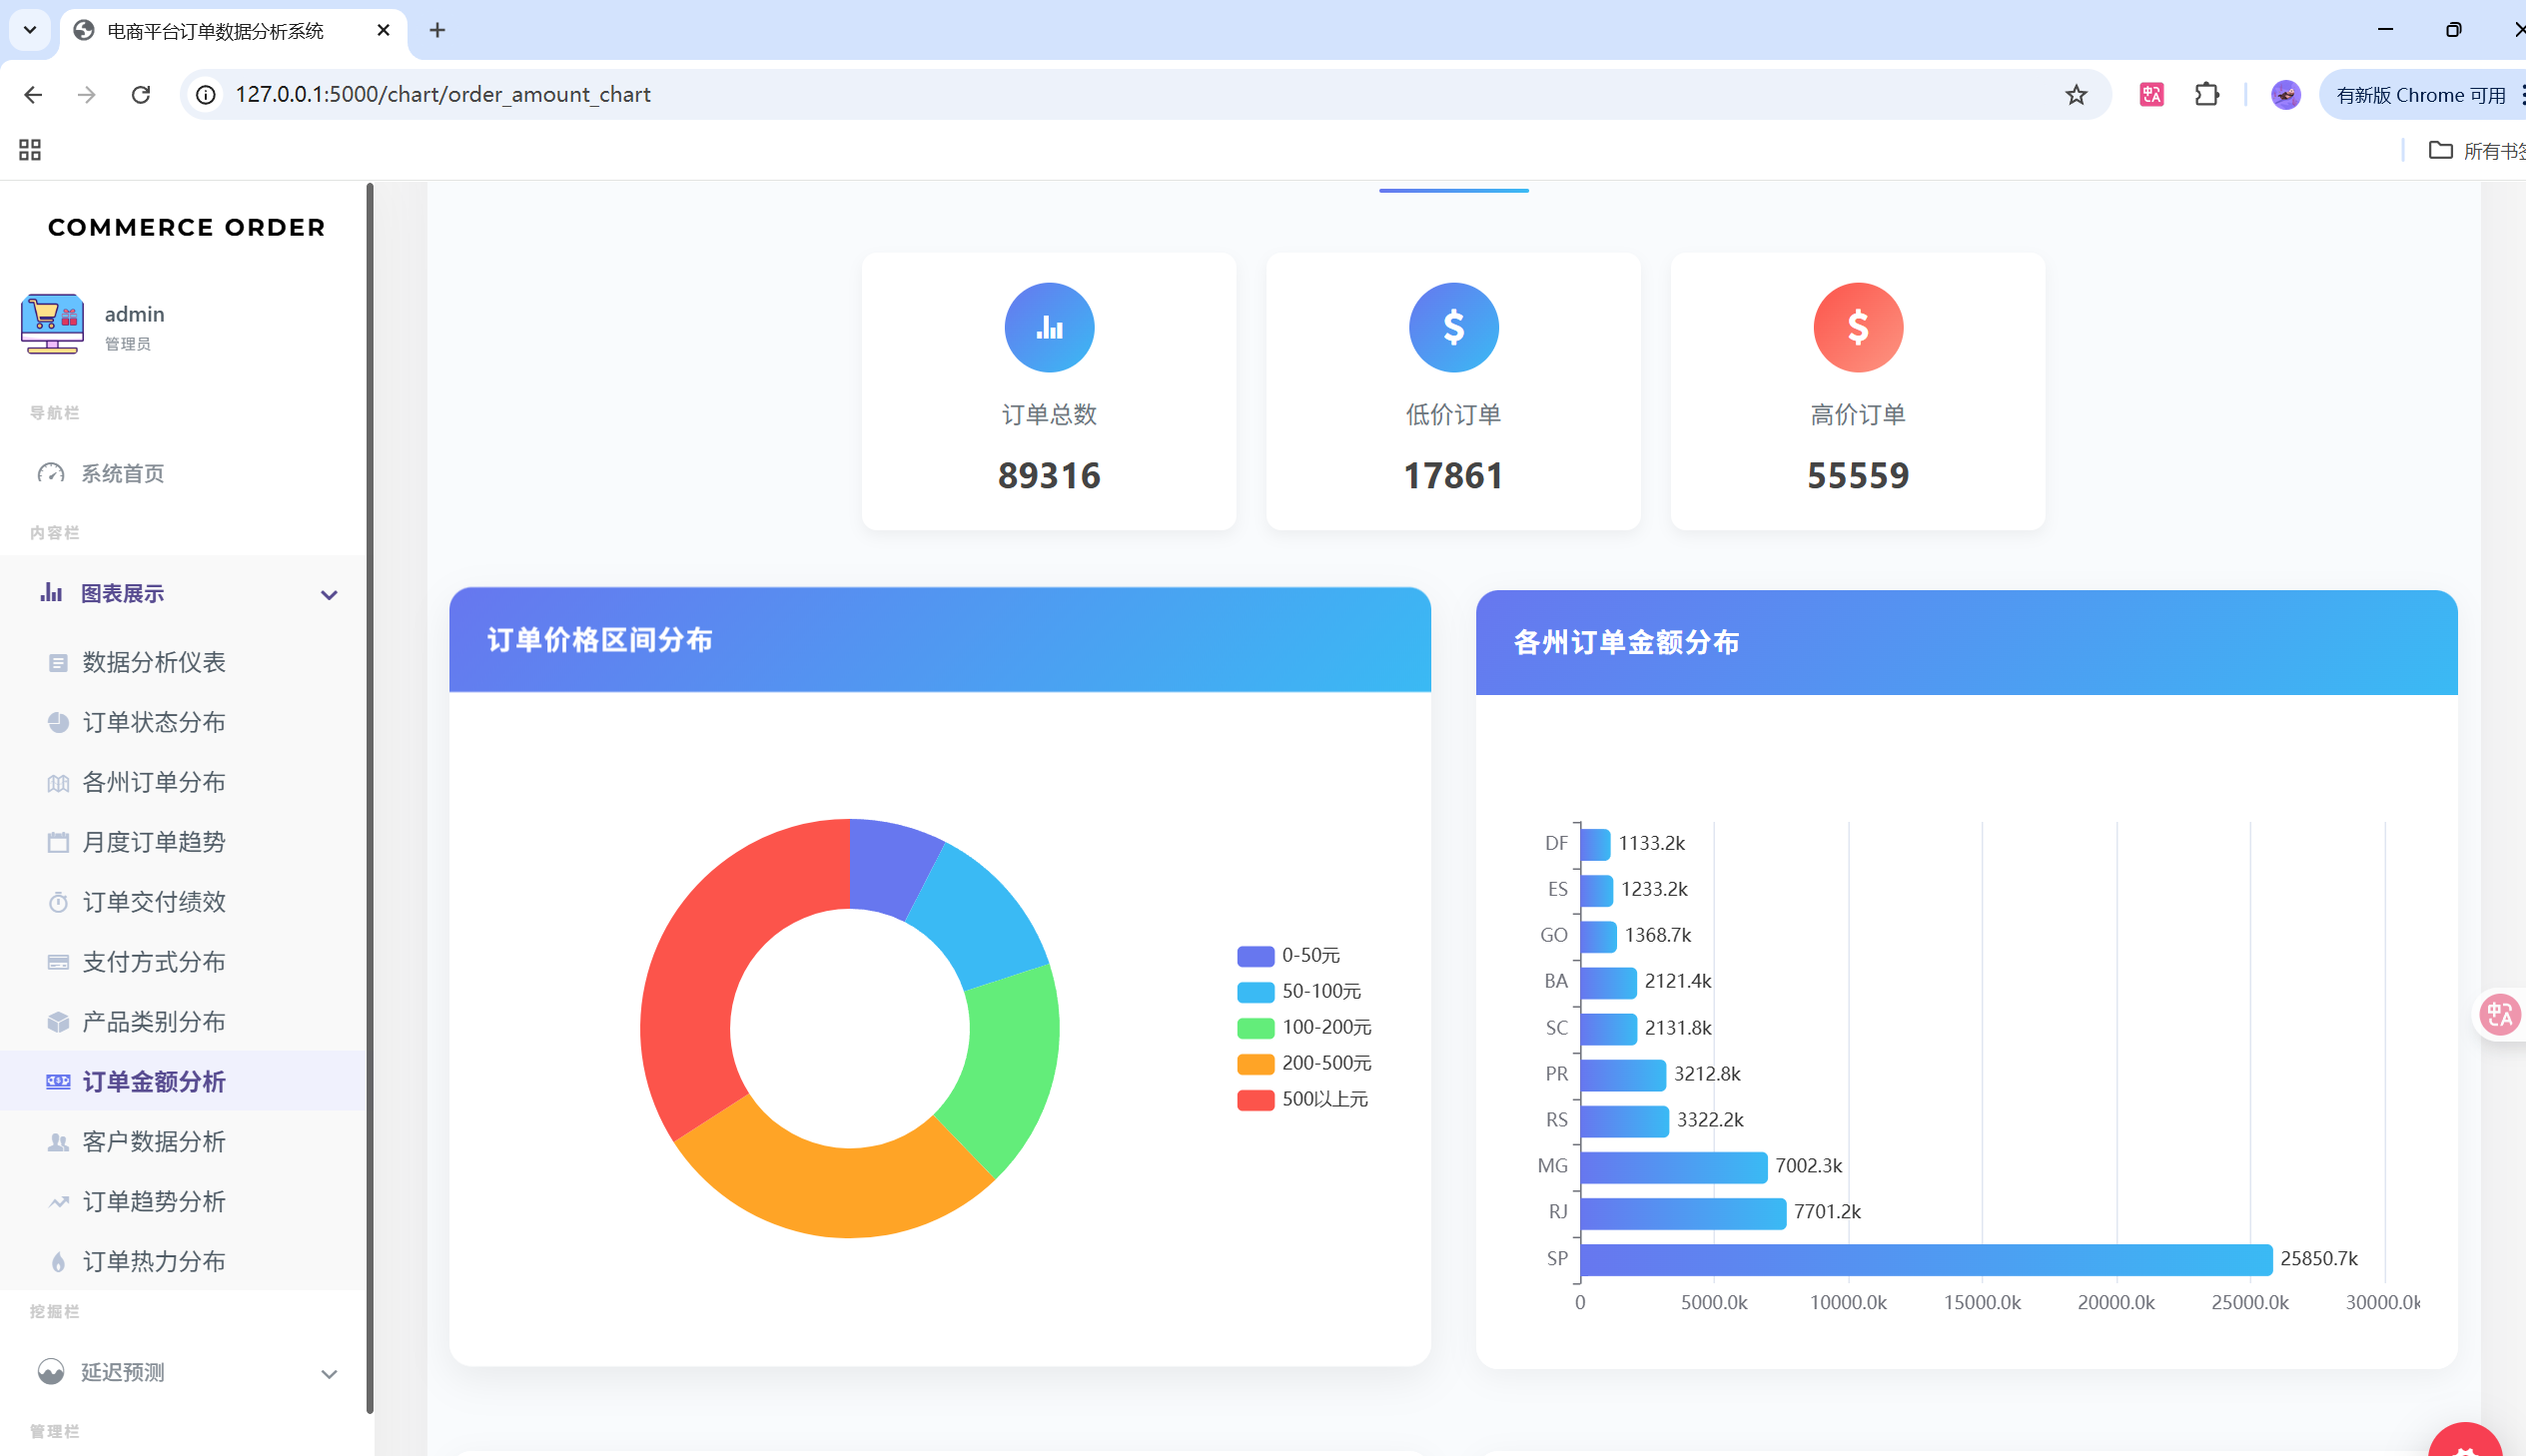Viewport: 2526px width, 1456px height.
Task: Select the 订单交付绩效 menu item
Action: 154,902
